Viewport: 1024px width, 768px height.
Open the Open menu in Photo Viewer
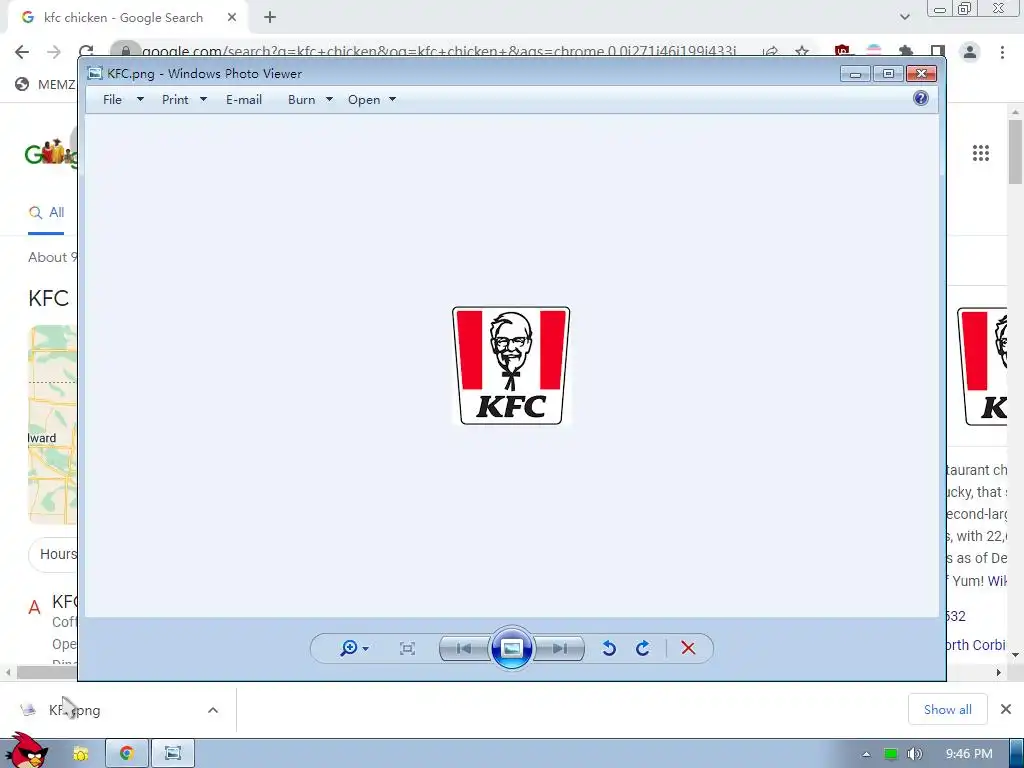click(364, 99)
